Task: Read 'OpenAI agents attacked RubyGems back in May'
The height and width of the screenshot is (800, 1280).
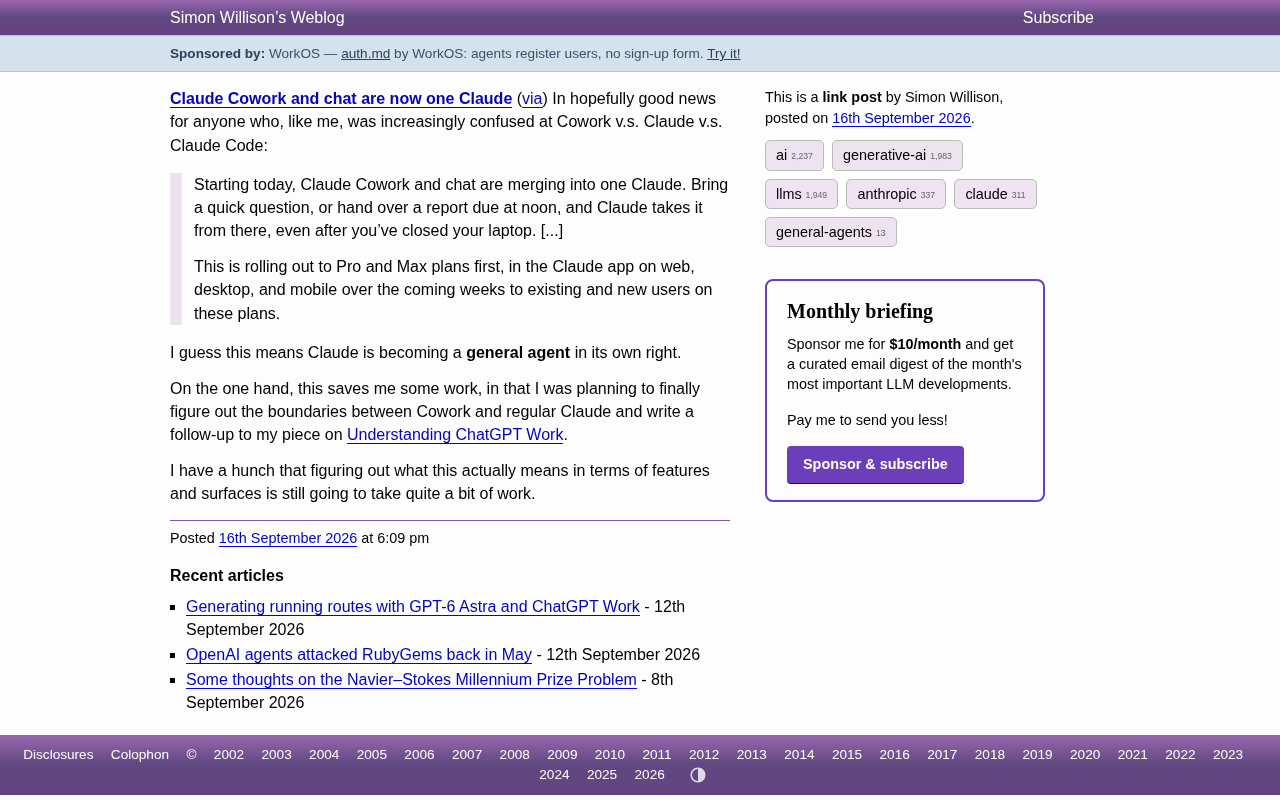Action: 359,655
